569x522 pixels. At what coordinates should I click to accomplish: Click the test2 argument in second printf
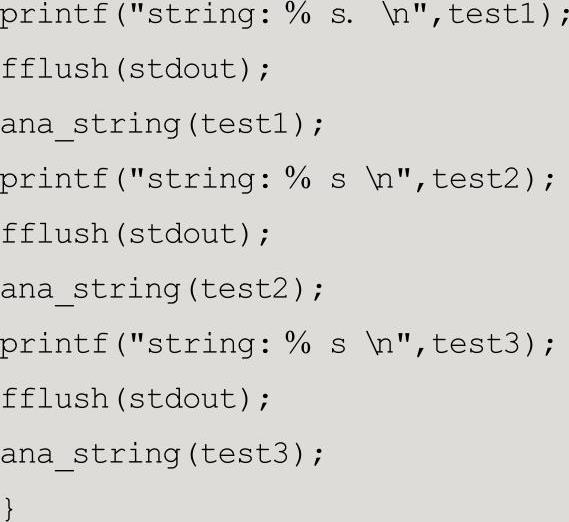coord(476,179)
